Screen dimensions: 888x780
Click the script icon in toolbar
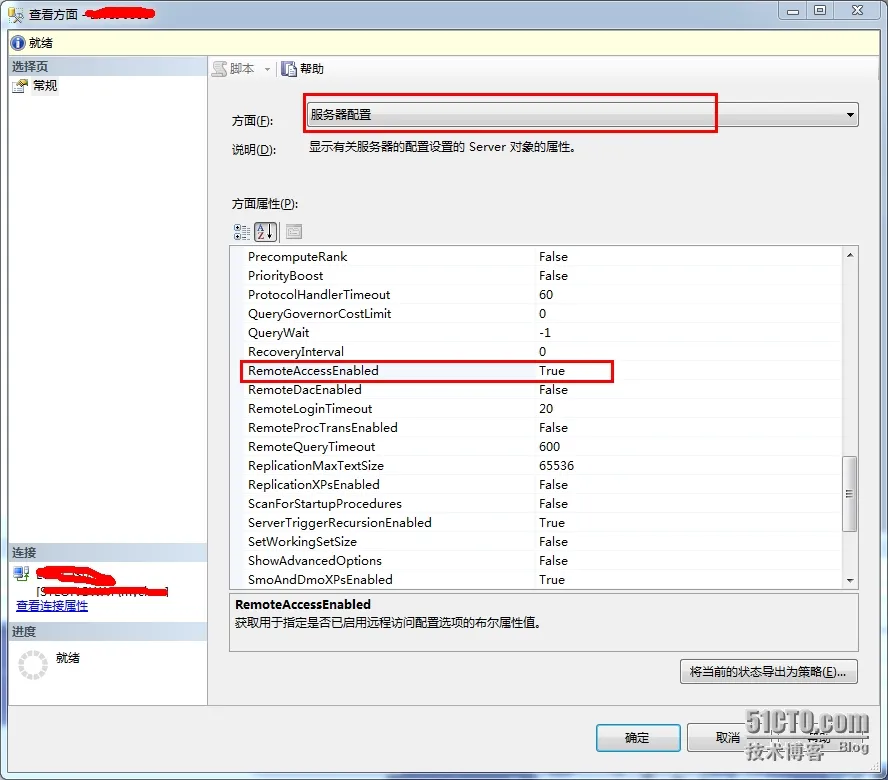219,69
